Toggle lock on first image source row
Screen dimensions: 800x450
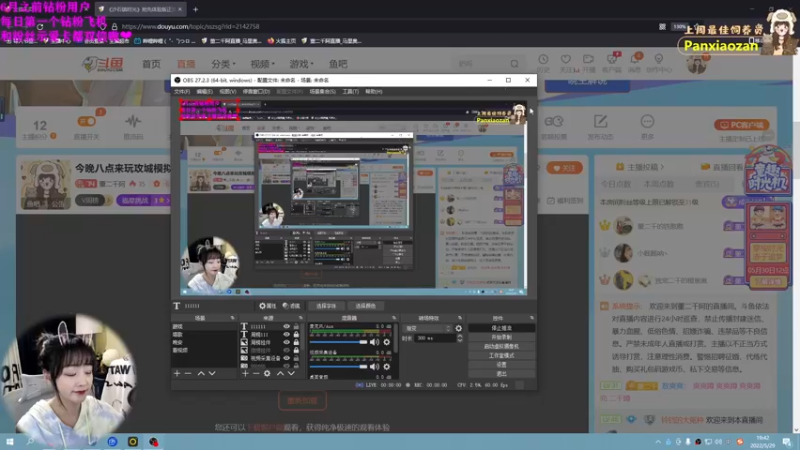click(296, 342)
